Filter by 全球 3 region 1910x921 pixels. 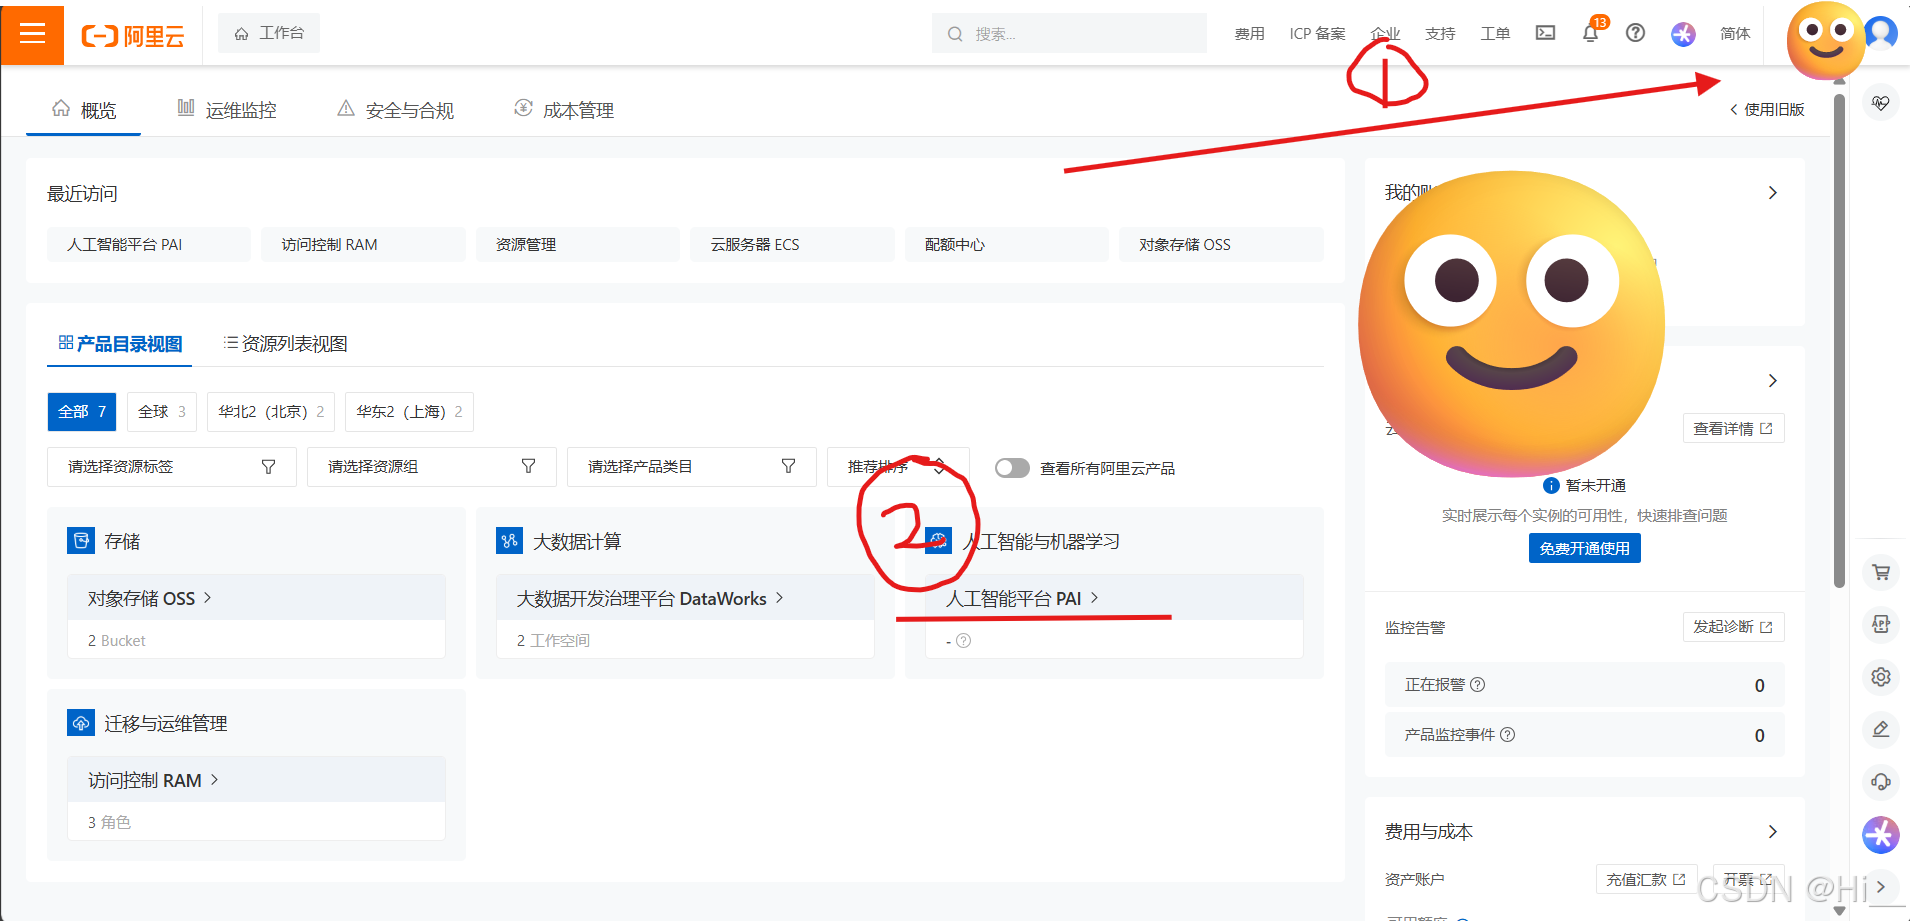pyautogui.click(x=162, y=412)
